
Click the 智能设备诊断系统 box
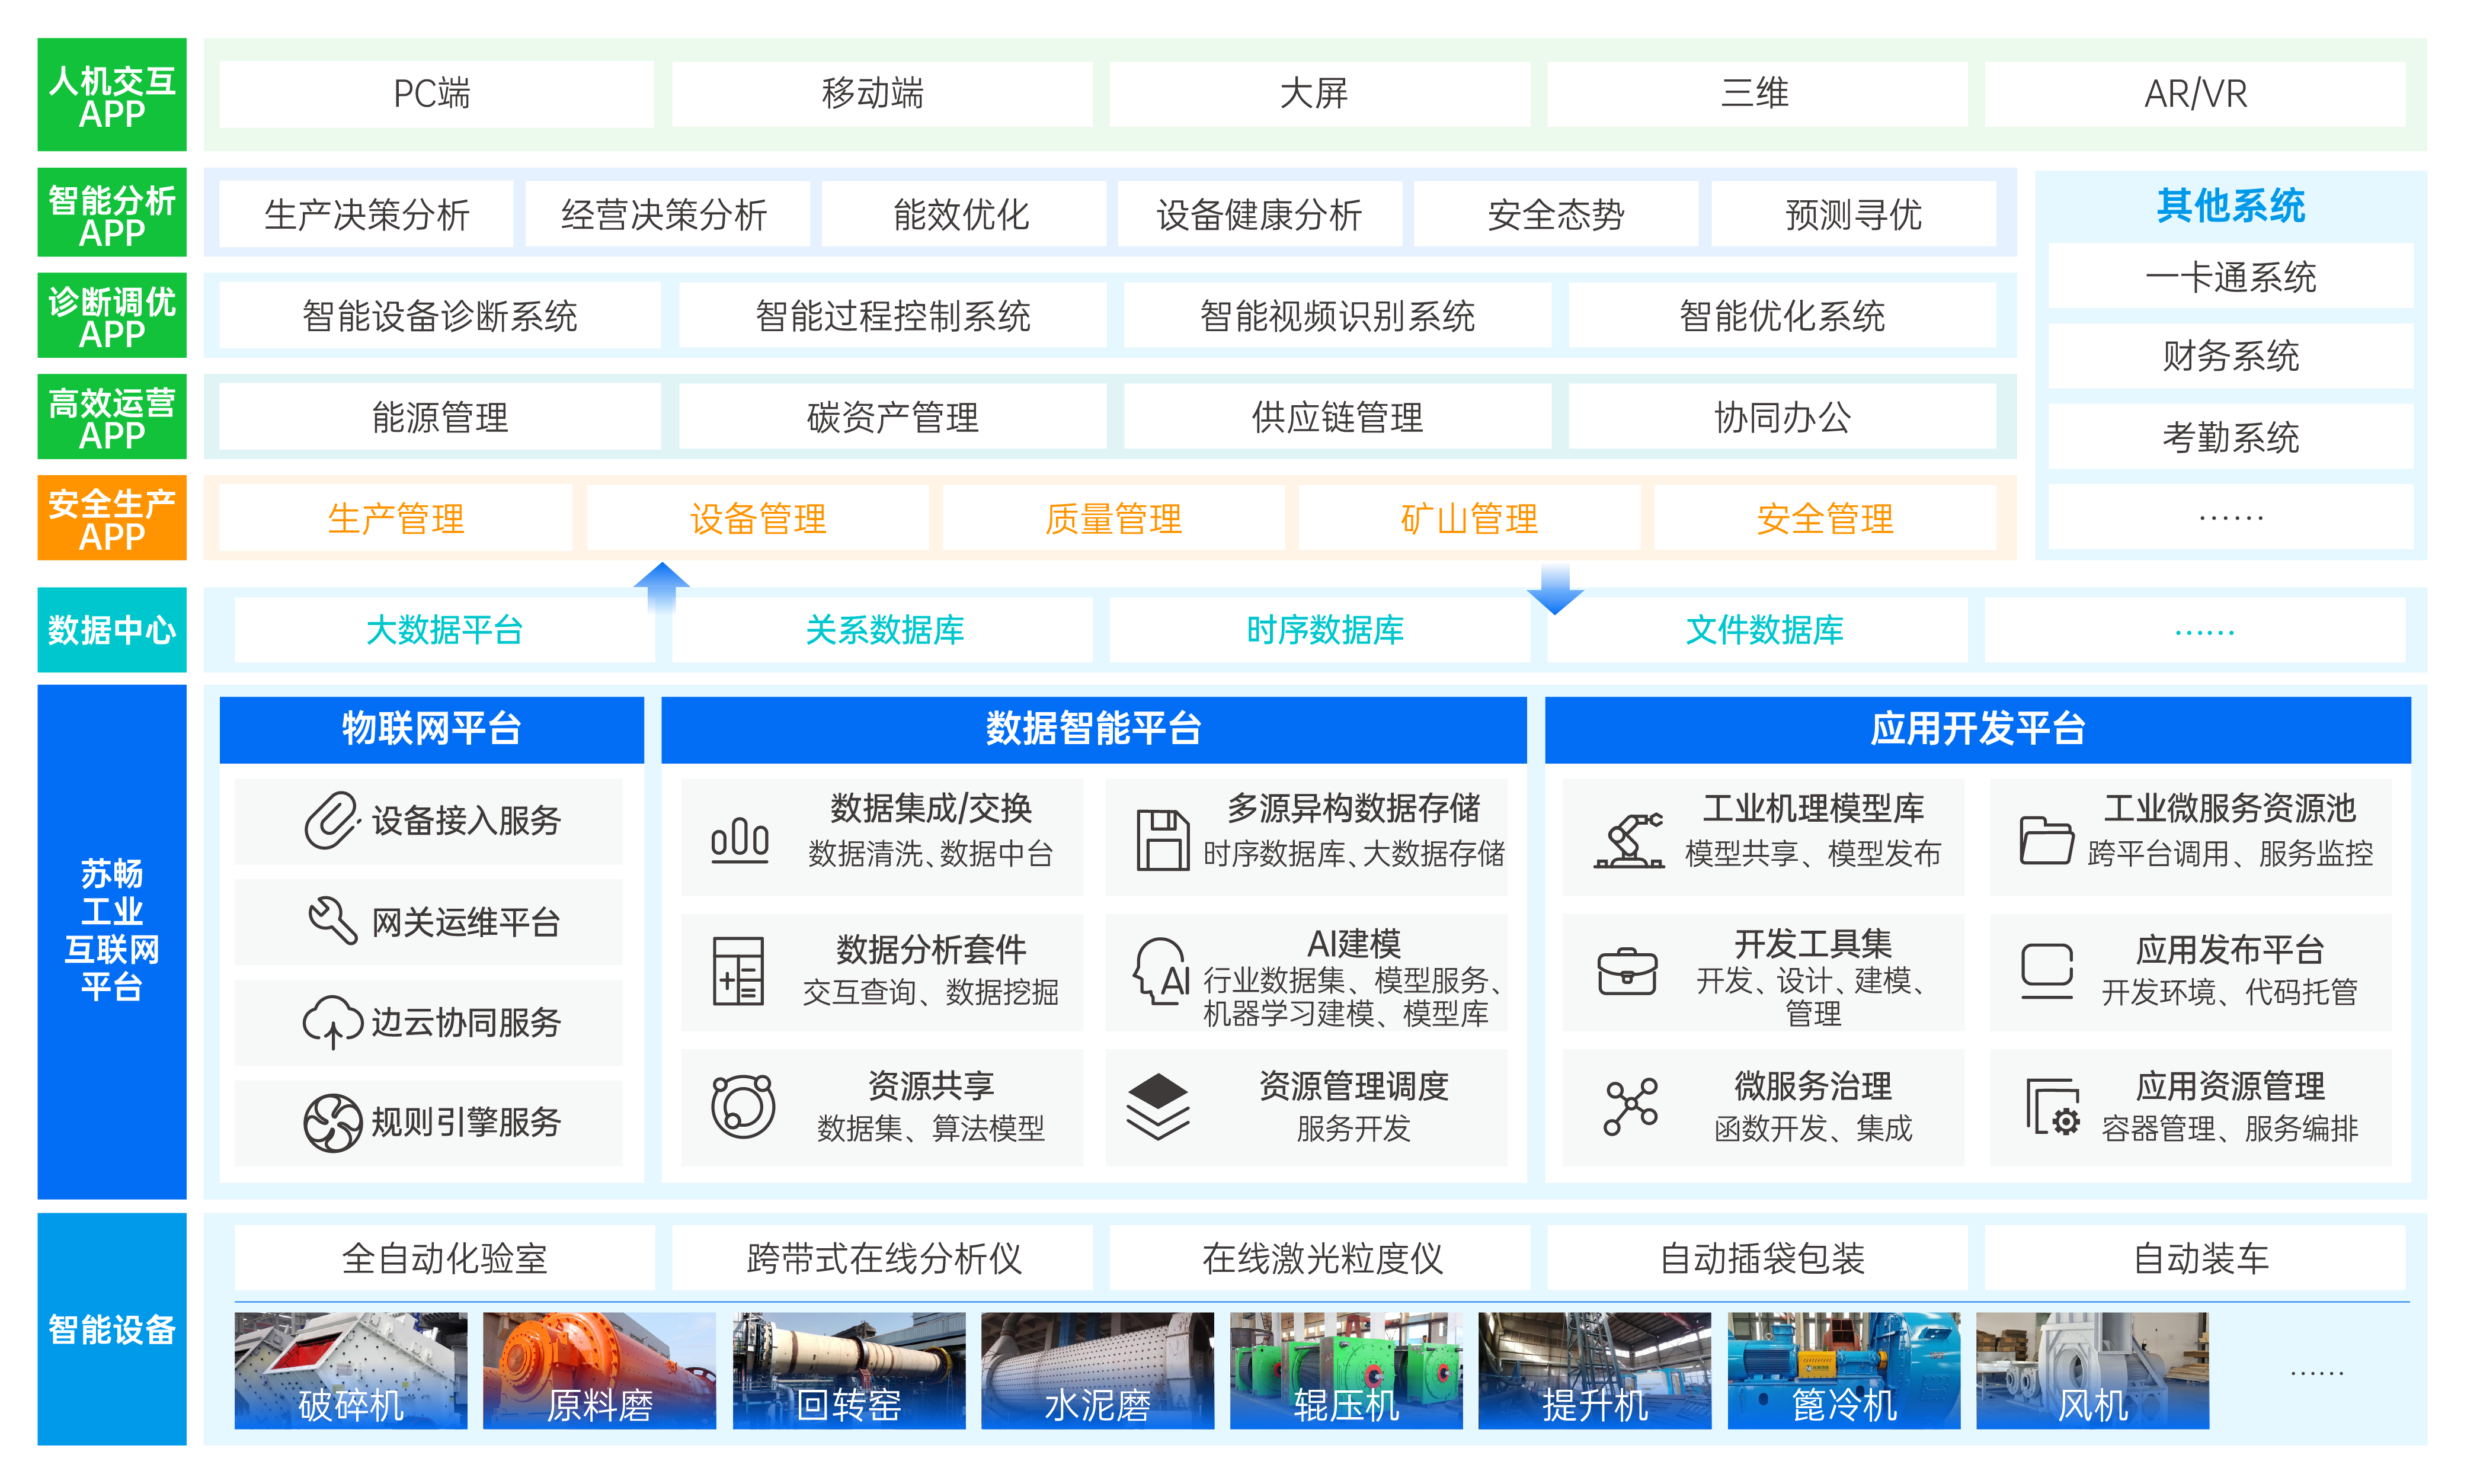click(440, 316)
